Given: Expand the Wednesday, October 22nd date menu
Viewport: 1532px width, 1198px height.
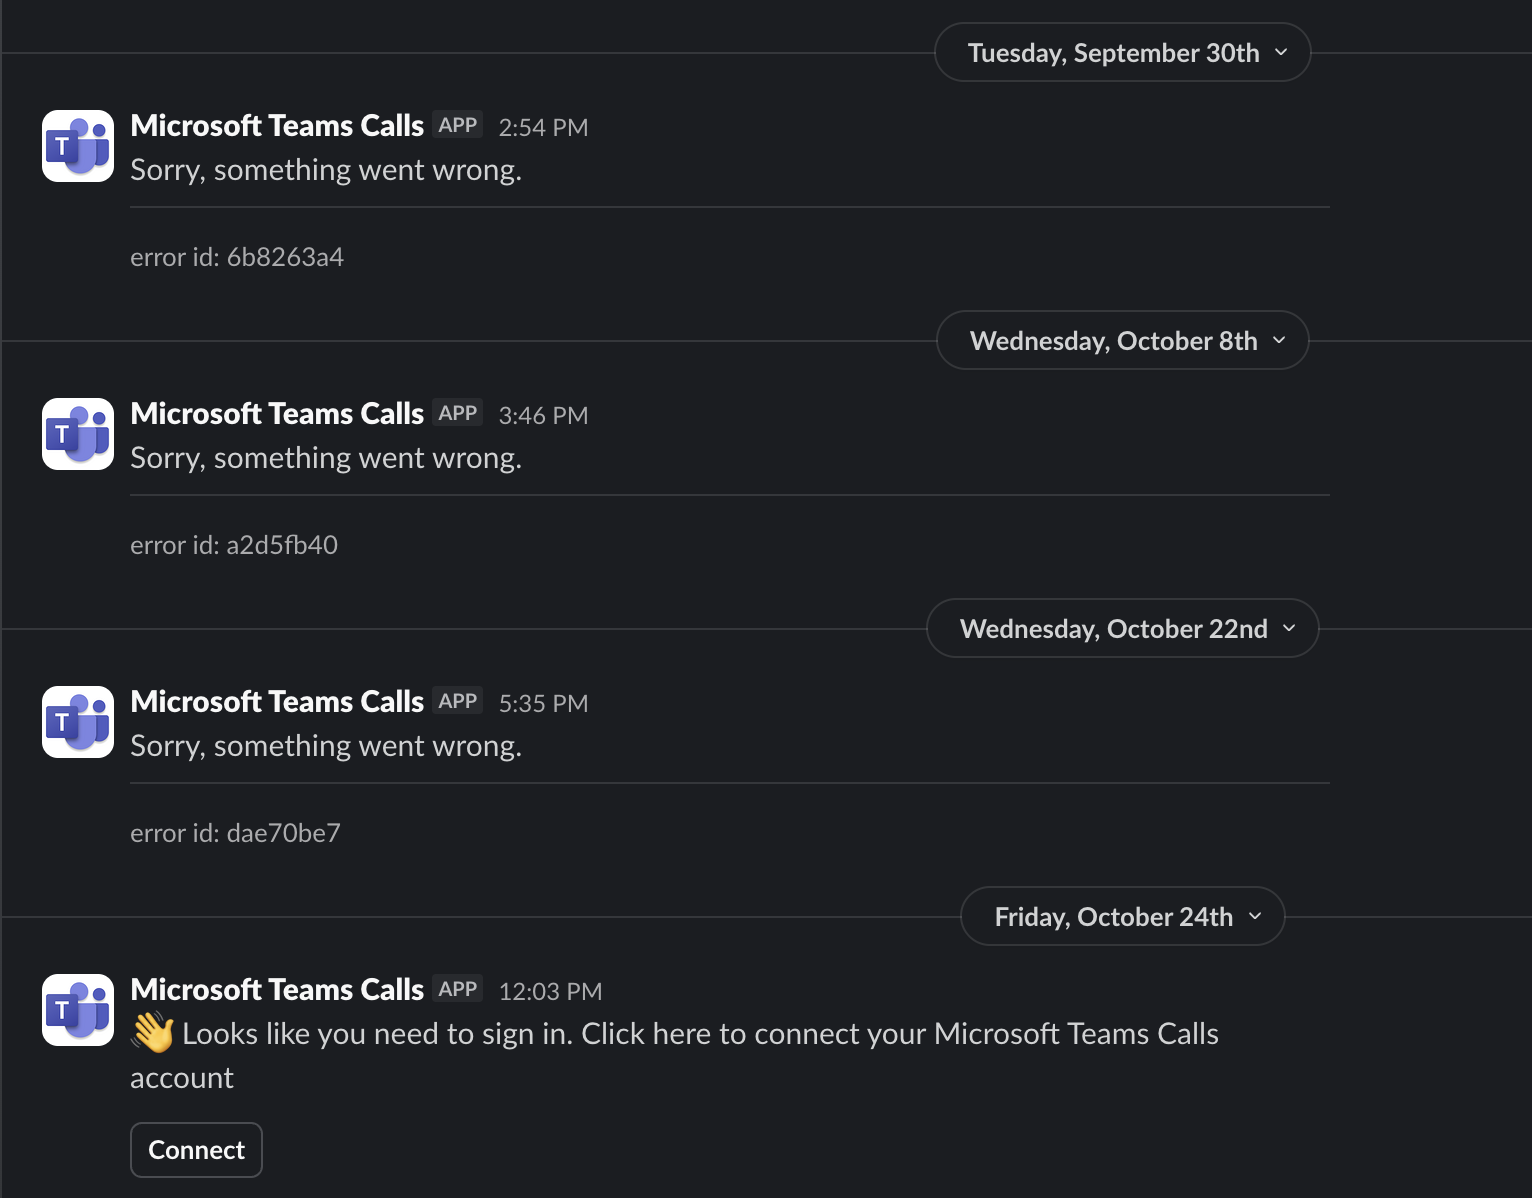Looking at the screenshot, I should click(x=1122, y=629).
